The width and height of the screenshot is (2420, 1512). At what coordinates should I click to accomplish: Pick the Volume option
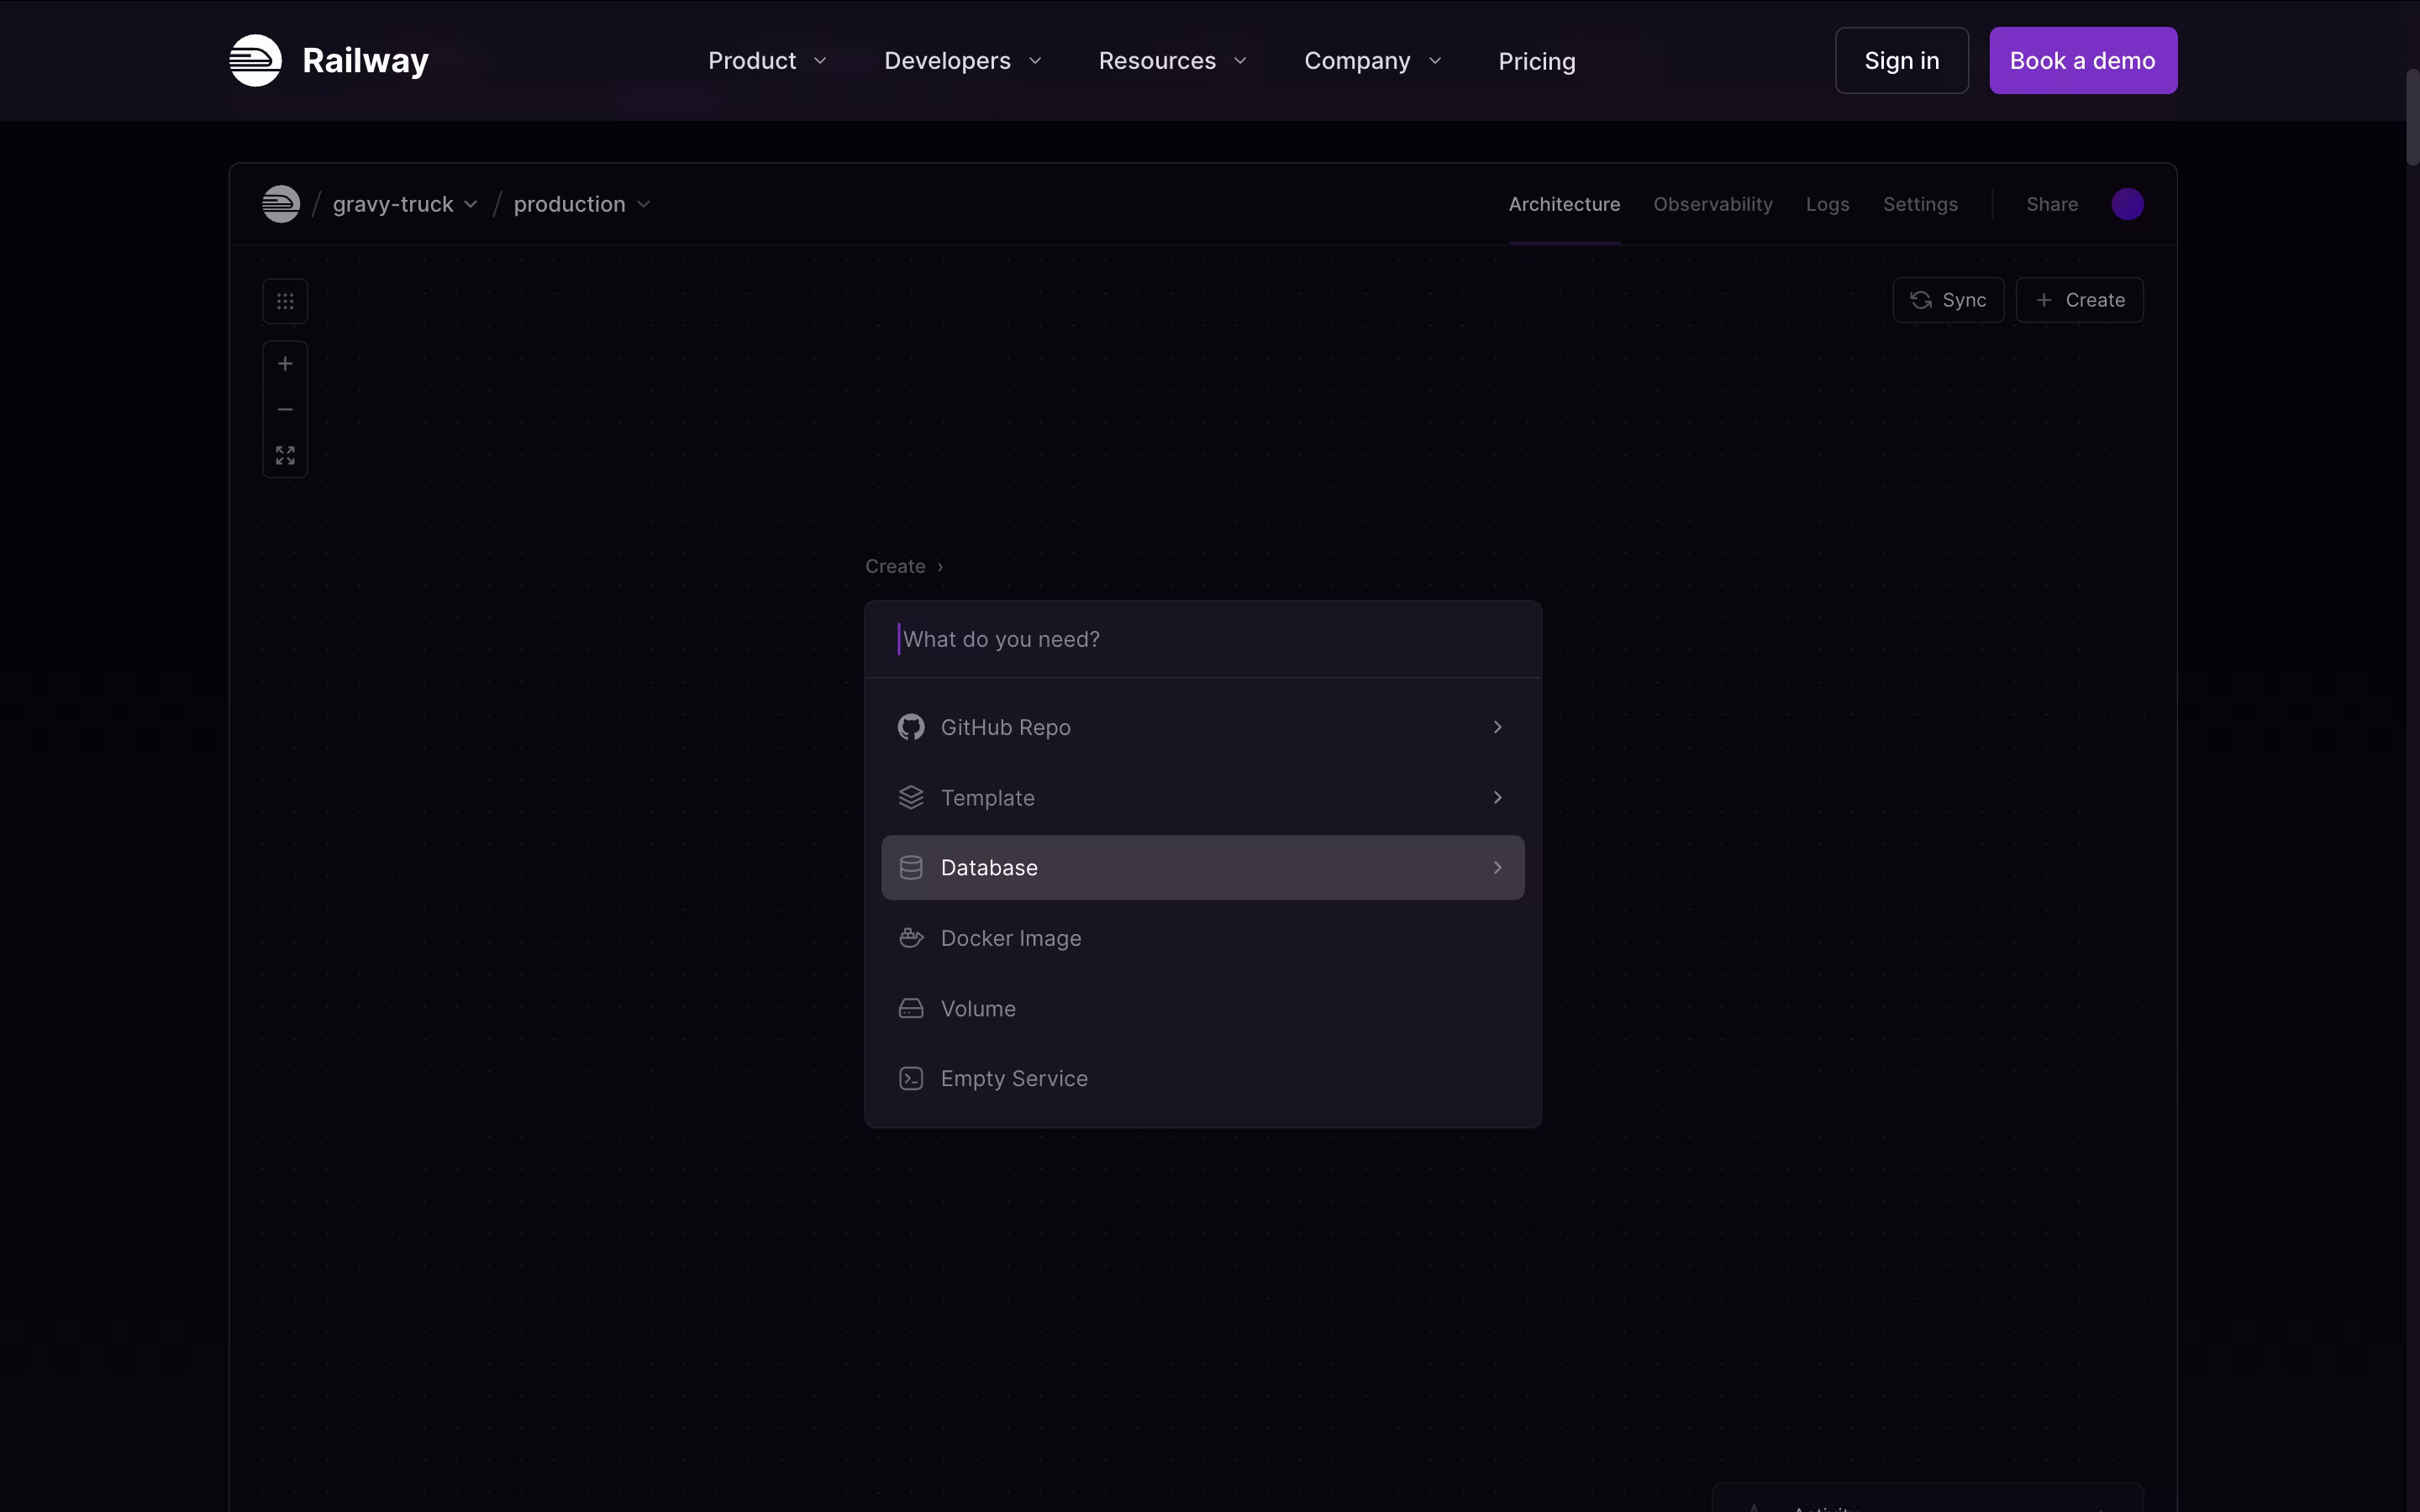(1202, 1009)
